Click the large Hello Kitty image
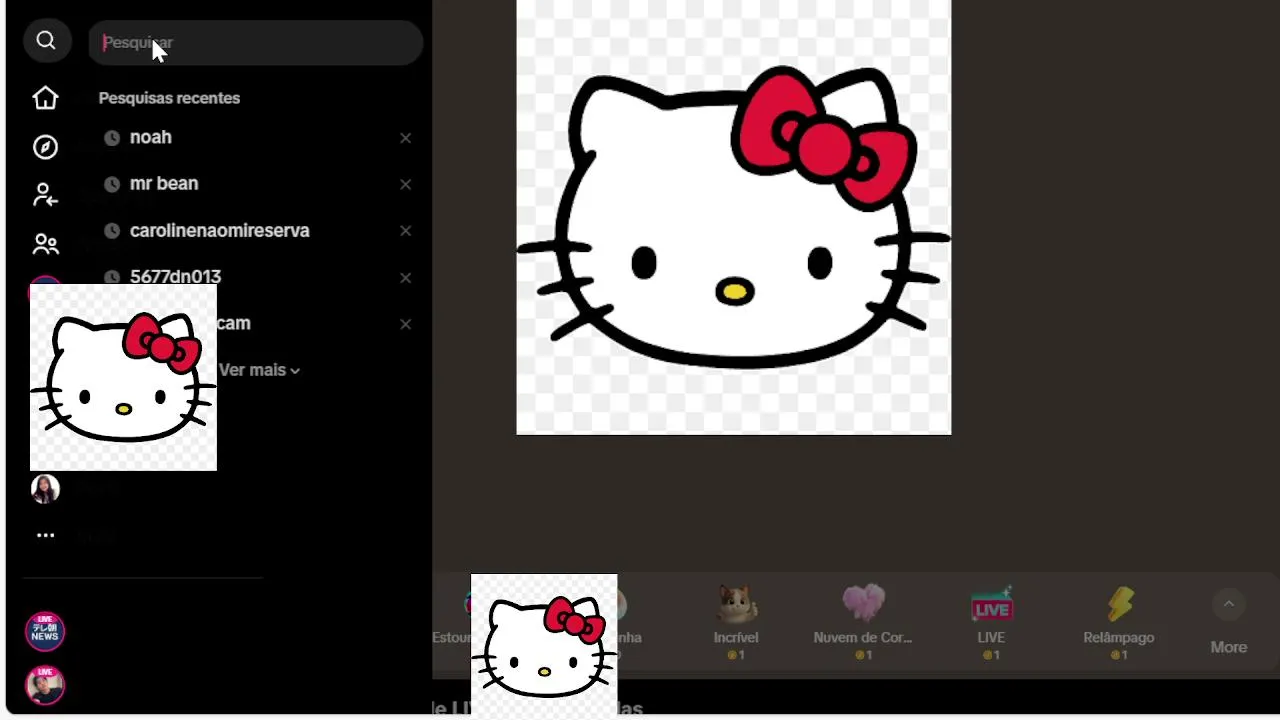This screenshot has width=1280, height=720. tap(733, 217)
